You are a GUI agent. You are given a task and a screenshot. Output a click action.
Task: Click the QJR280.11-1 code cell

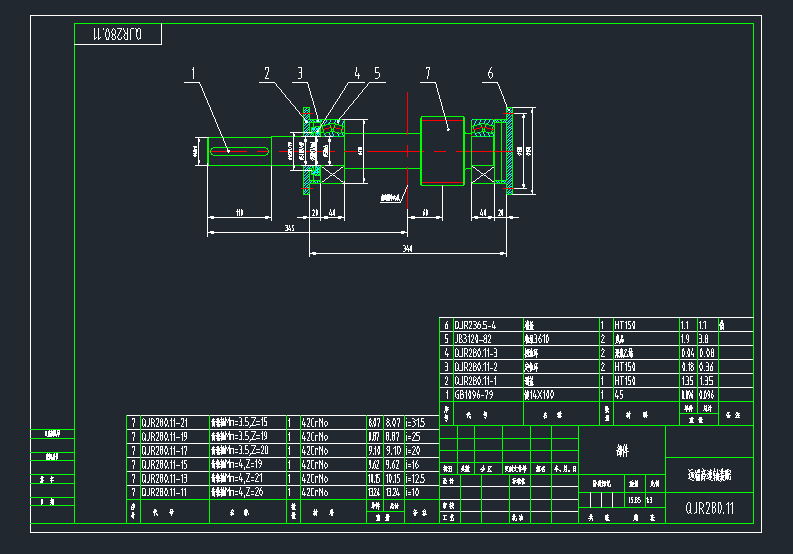[x=489, y=380]
